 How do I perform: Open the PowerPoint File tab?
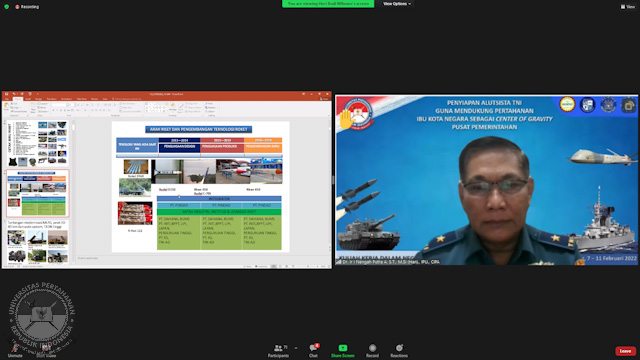7,99
